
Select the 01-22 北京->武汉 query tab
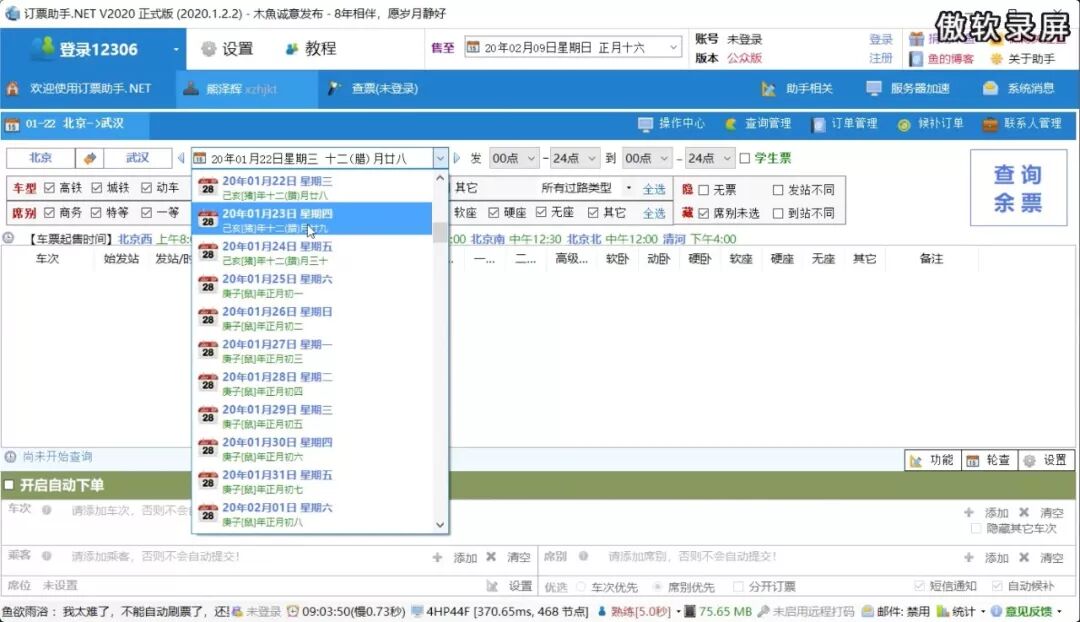[x=74, y=124]
